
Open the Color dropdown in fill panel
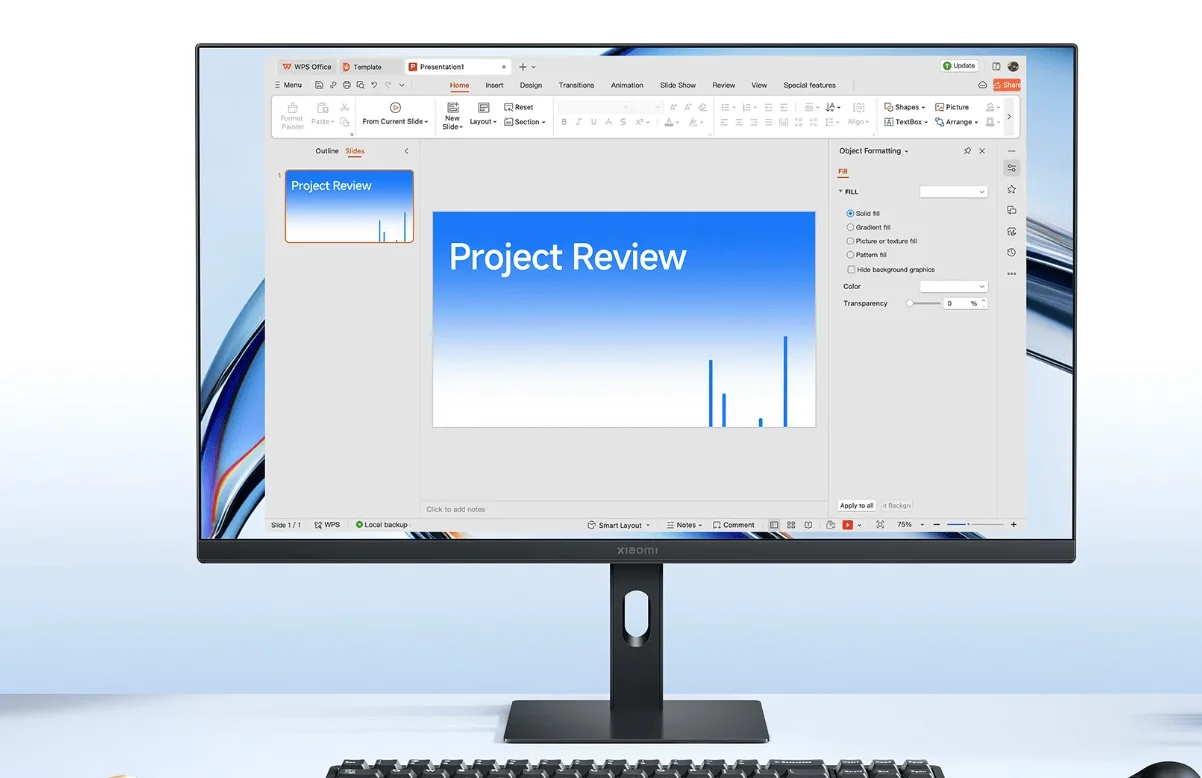point(953,286)
